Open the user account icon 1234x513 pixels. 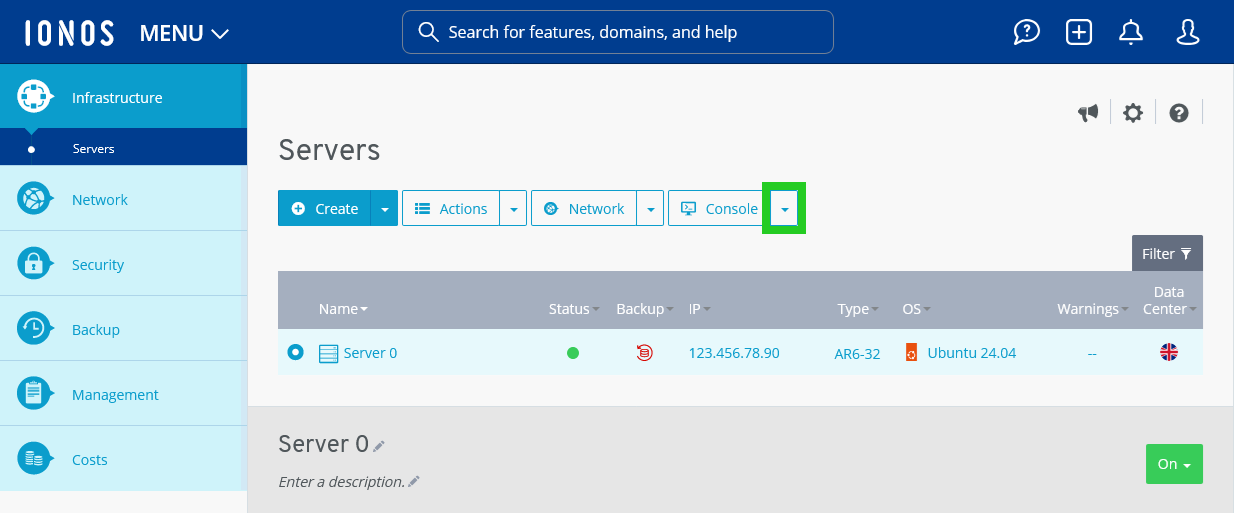(1188, 33)
